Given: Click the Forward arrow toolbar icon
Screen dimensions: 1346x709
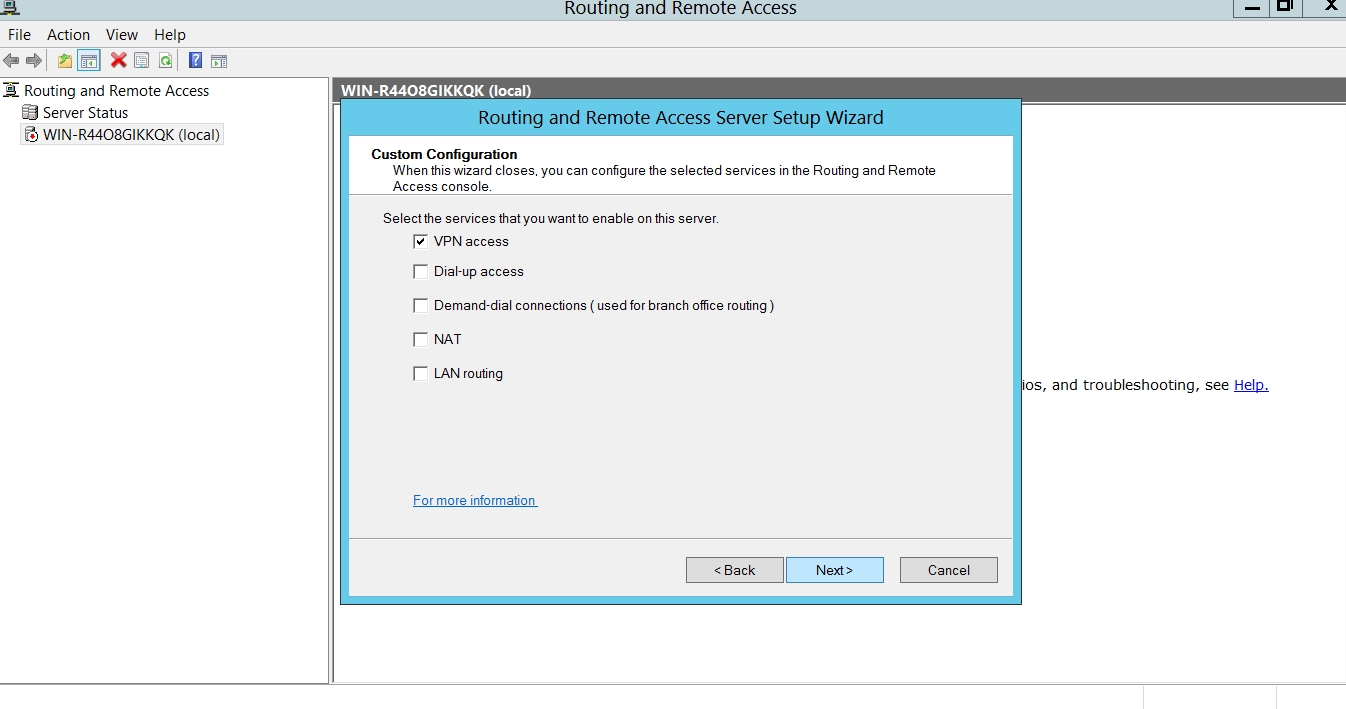Looking at the screenshot, I should [x=34, y=61].
